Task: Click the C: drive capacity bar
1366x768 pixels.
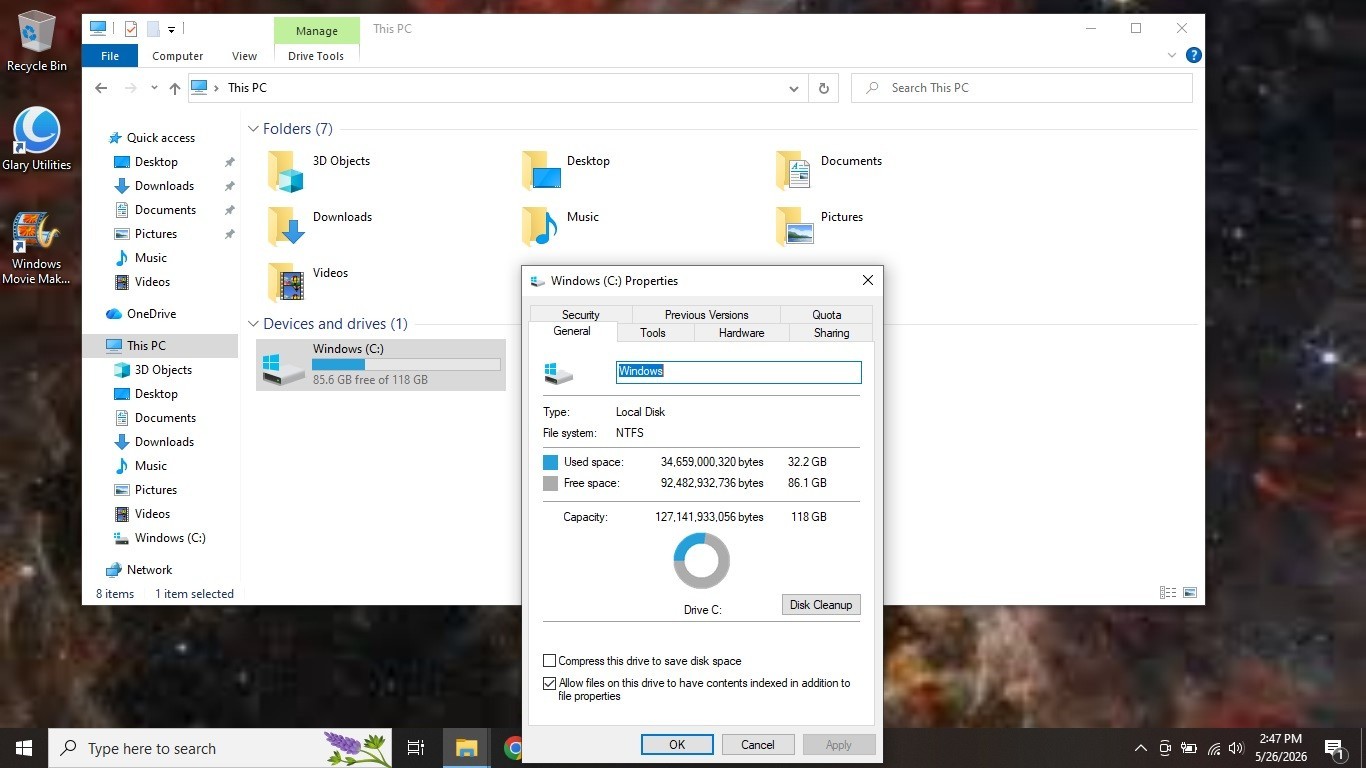Action: pyautogui.click(x=406, y=365)
